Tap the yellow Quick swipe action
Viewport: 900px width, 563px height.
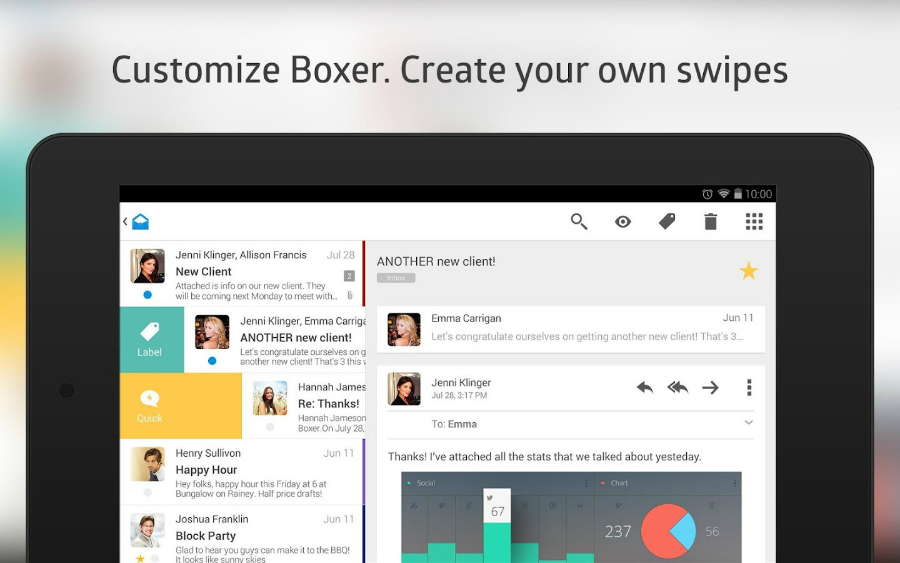[150, 406]
